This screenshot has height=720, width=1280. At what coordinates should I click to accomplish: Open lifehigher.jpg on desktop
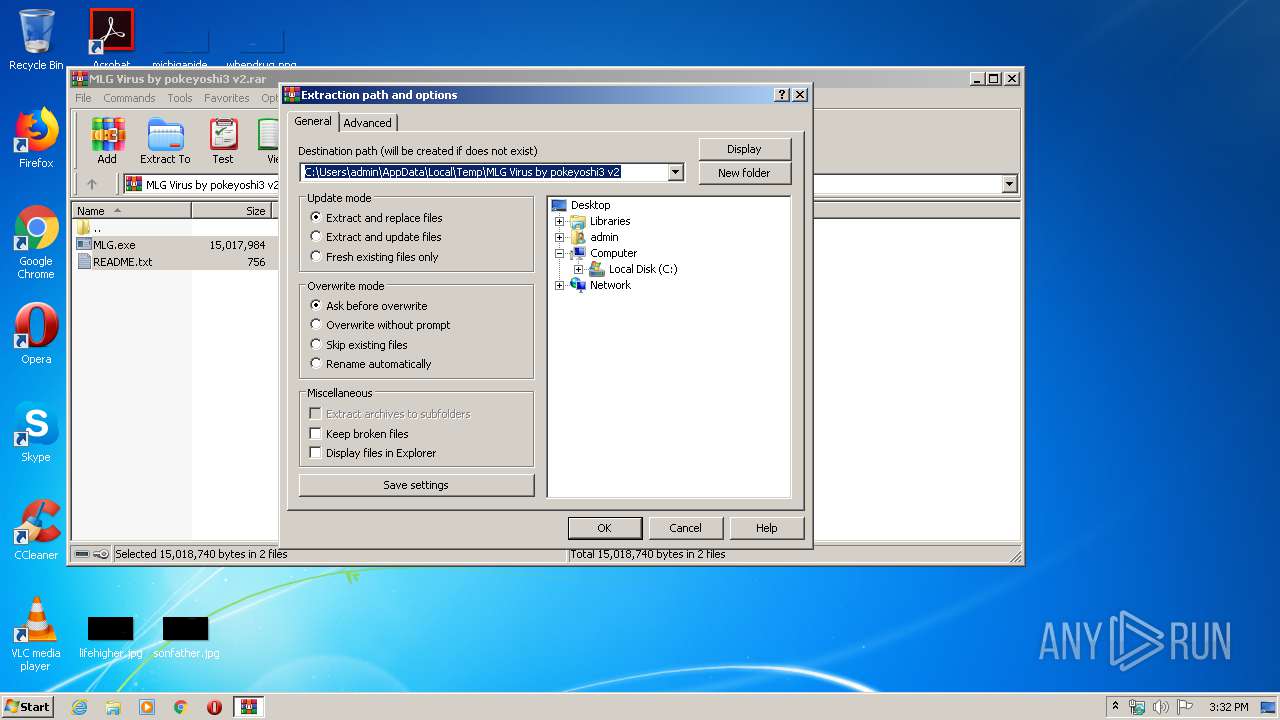point(110,637)
